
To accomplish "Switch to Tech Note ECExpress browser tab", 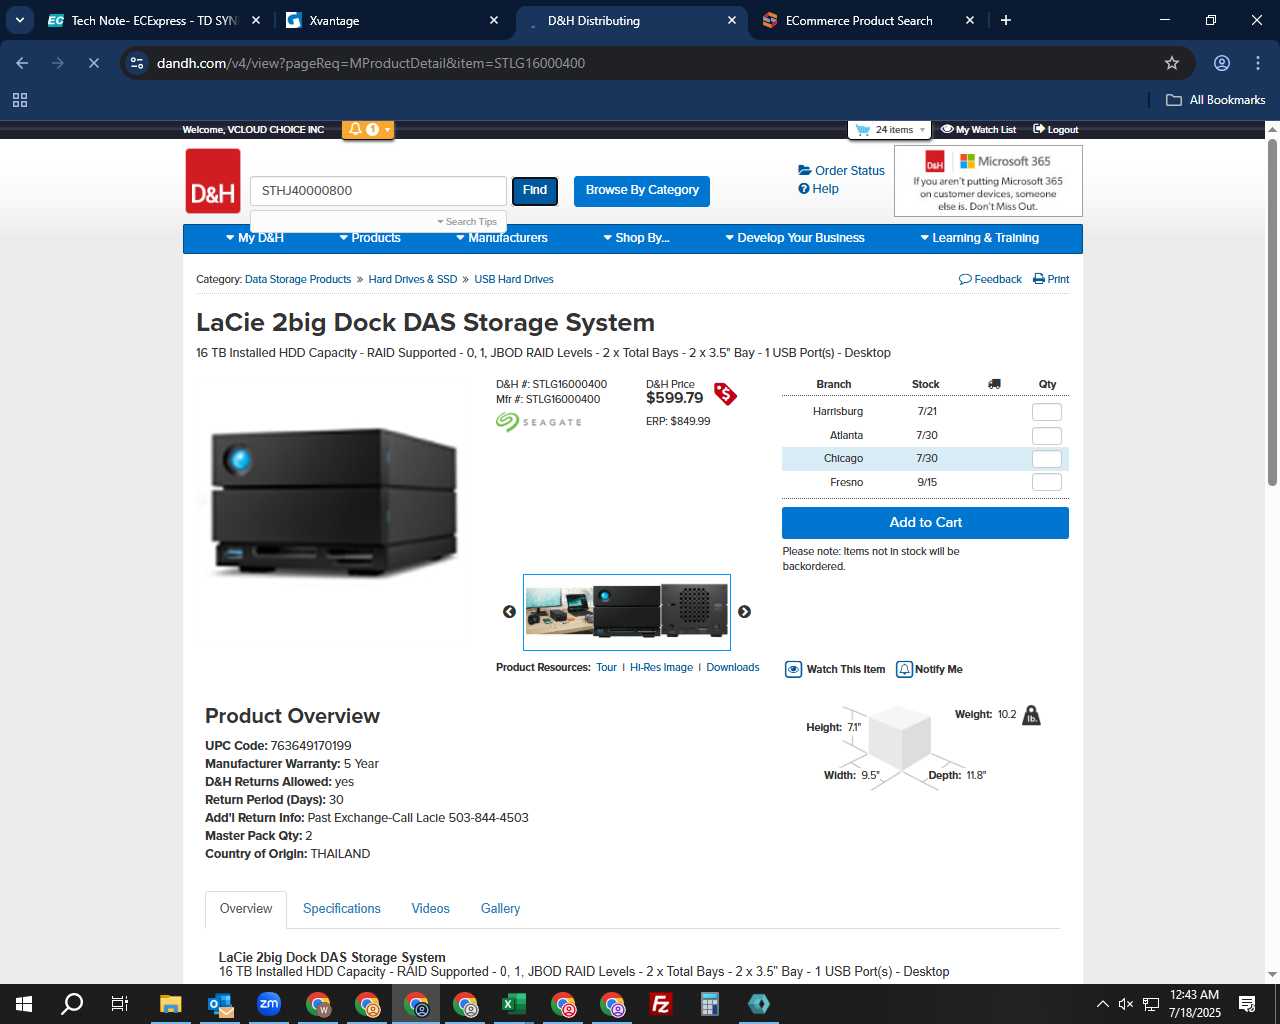I will 155,20.
